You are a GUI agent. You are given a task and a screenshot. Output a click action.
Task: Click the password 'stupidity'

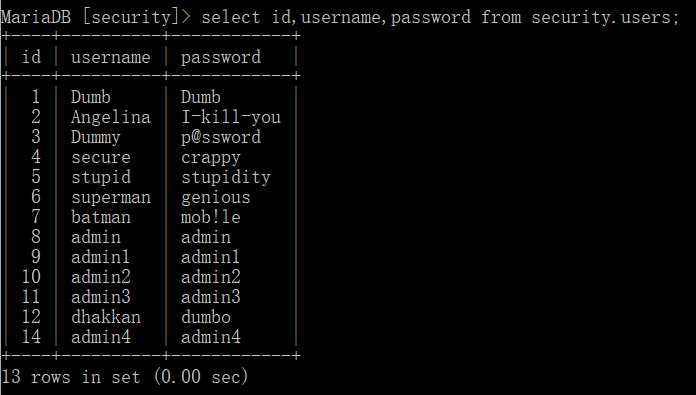(x=225, y=178)
